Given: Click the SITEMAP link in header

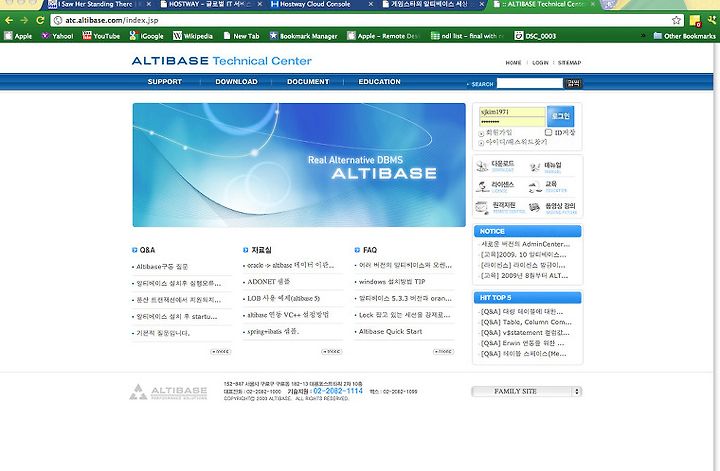Looking at the screenshot, I should pyautogui.click(x=569, y=62).
